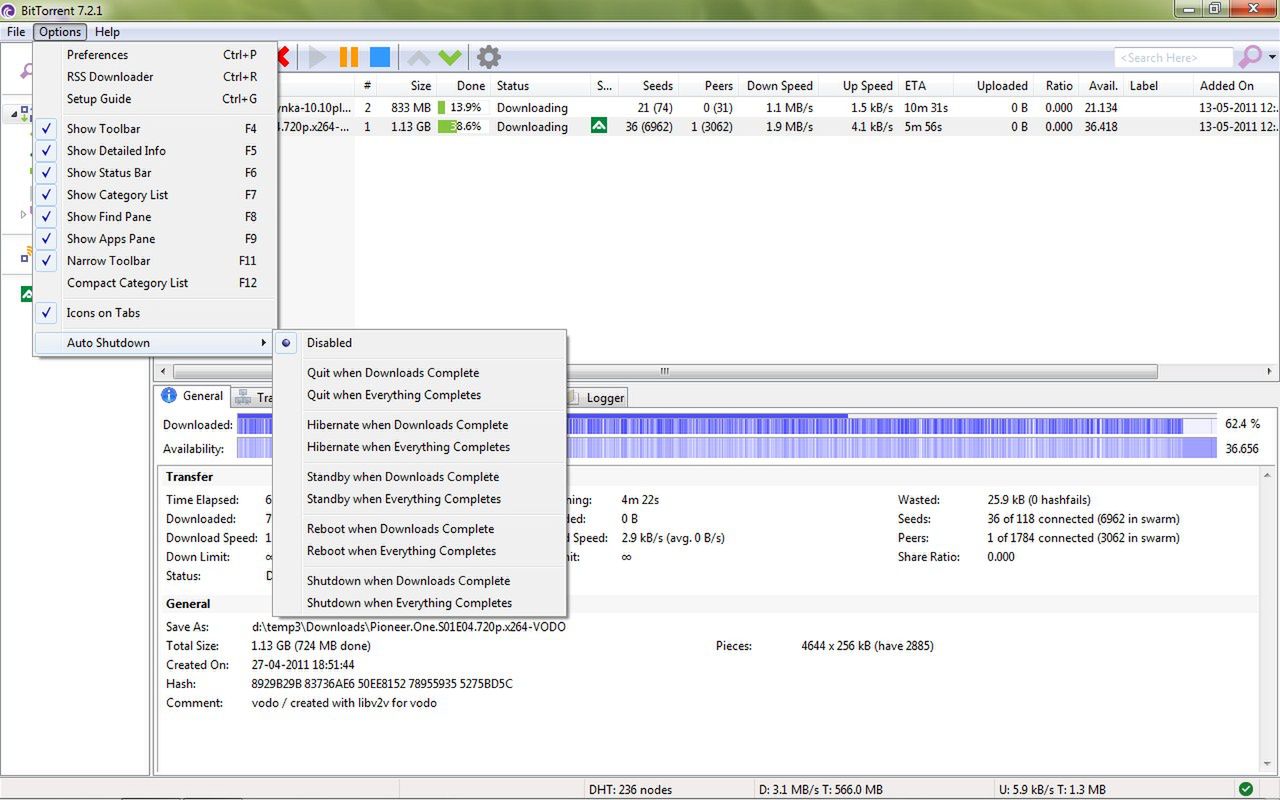Open Preferences via the gear toolbar icon
Screen dimensions: 1280x800
point(488,57)
